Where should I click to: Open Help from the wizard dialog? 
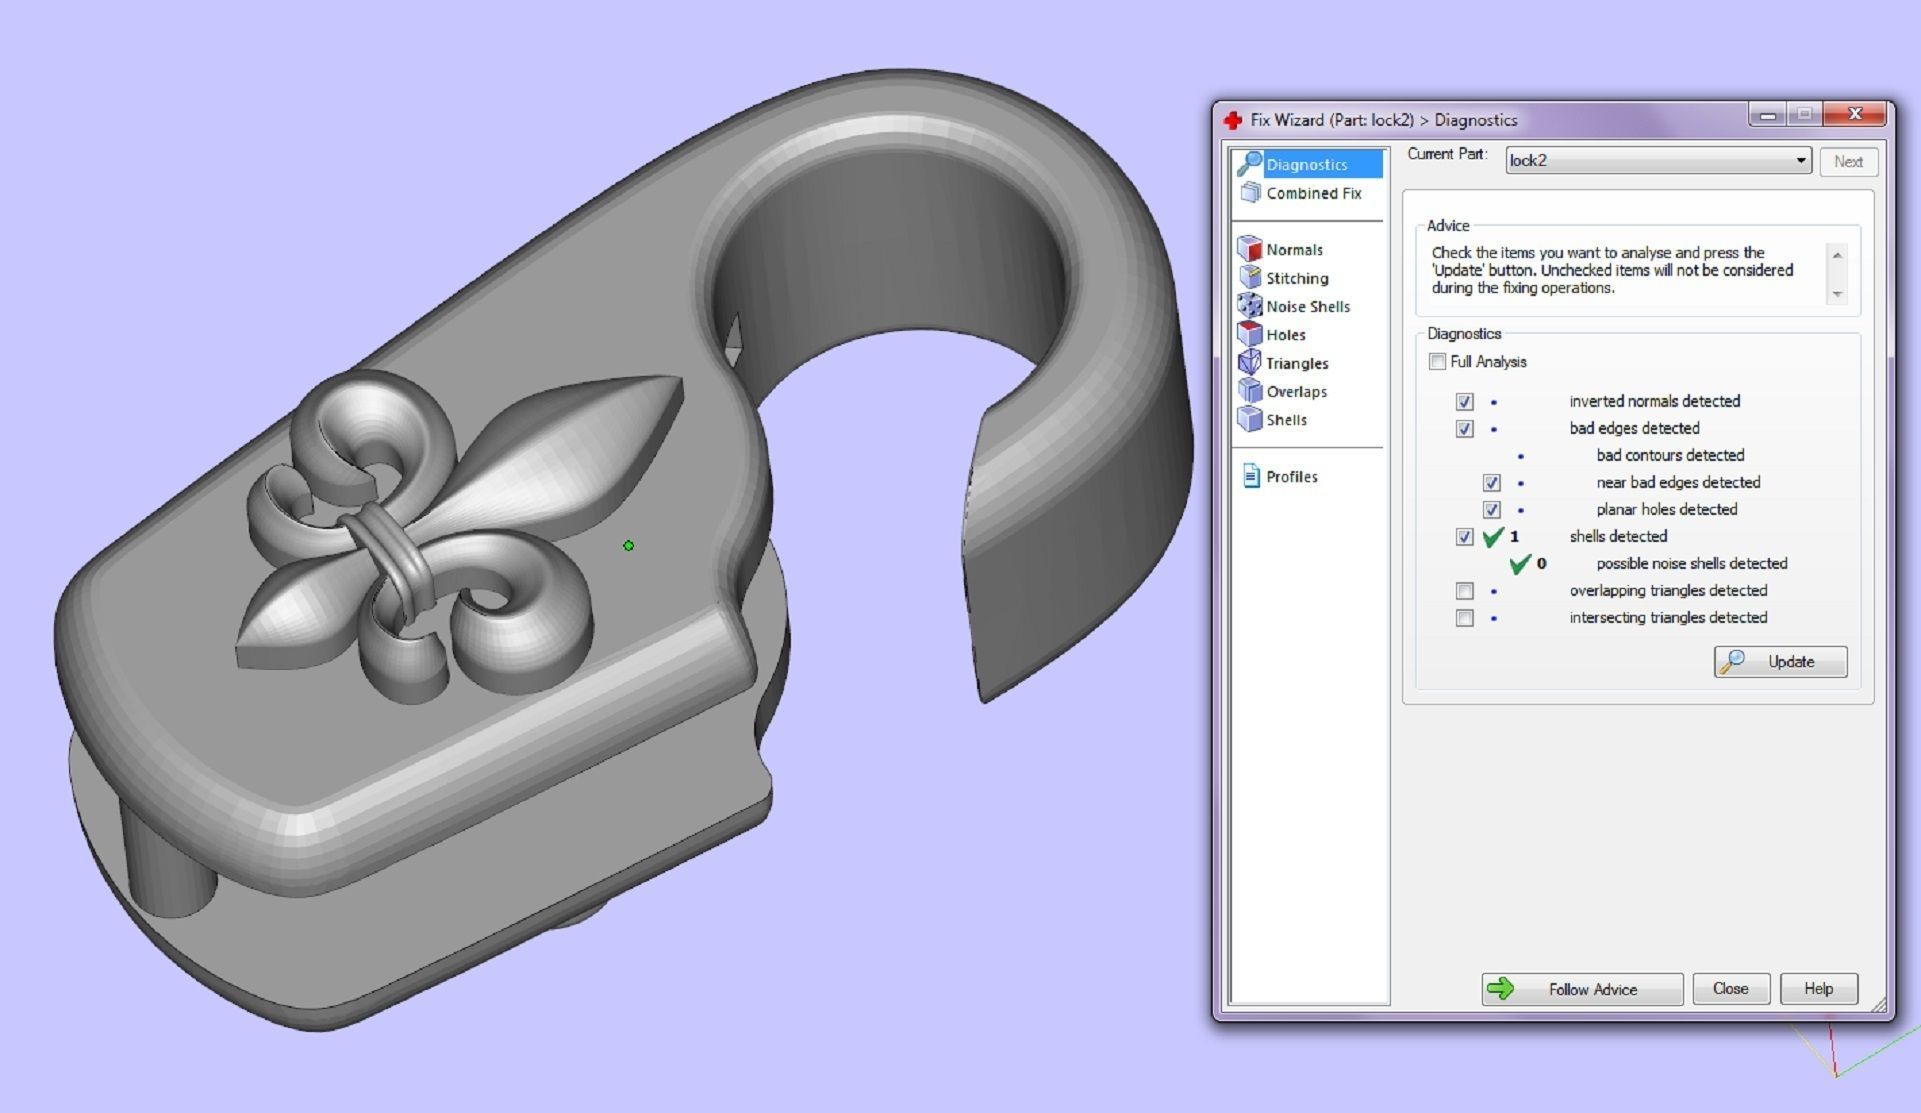[1817, 989]
